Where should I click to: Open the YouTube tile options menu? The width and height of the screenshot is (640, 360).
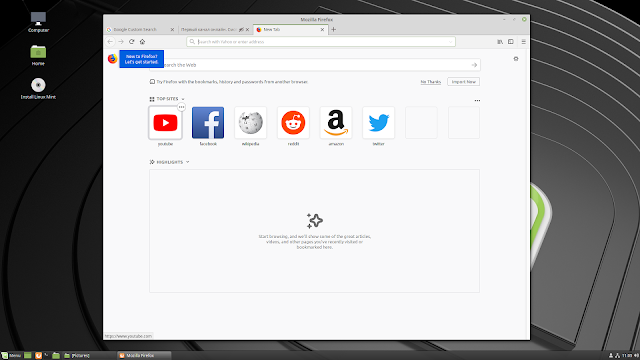click(181, 107)
